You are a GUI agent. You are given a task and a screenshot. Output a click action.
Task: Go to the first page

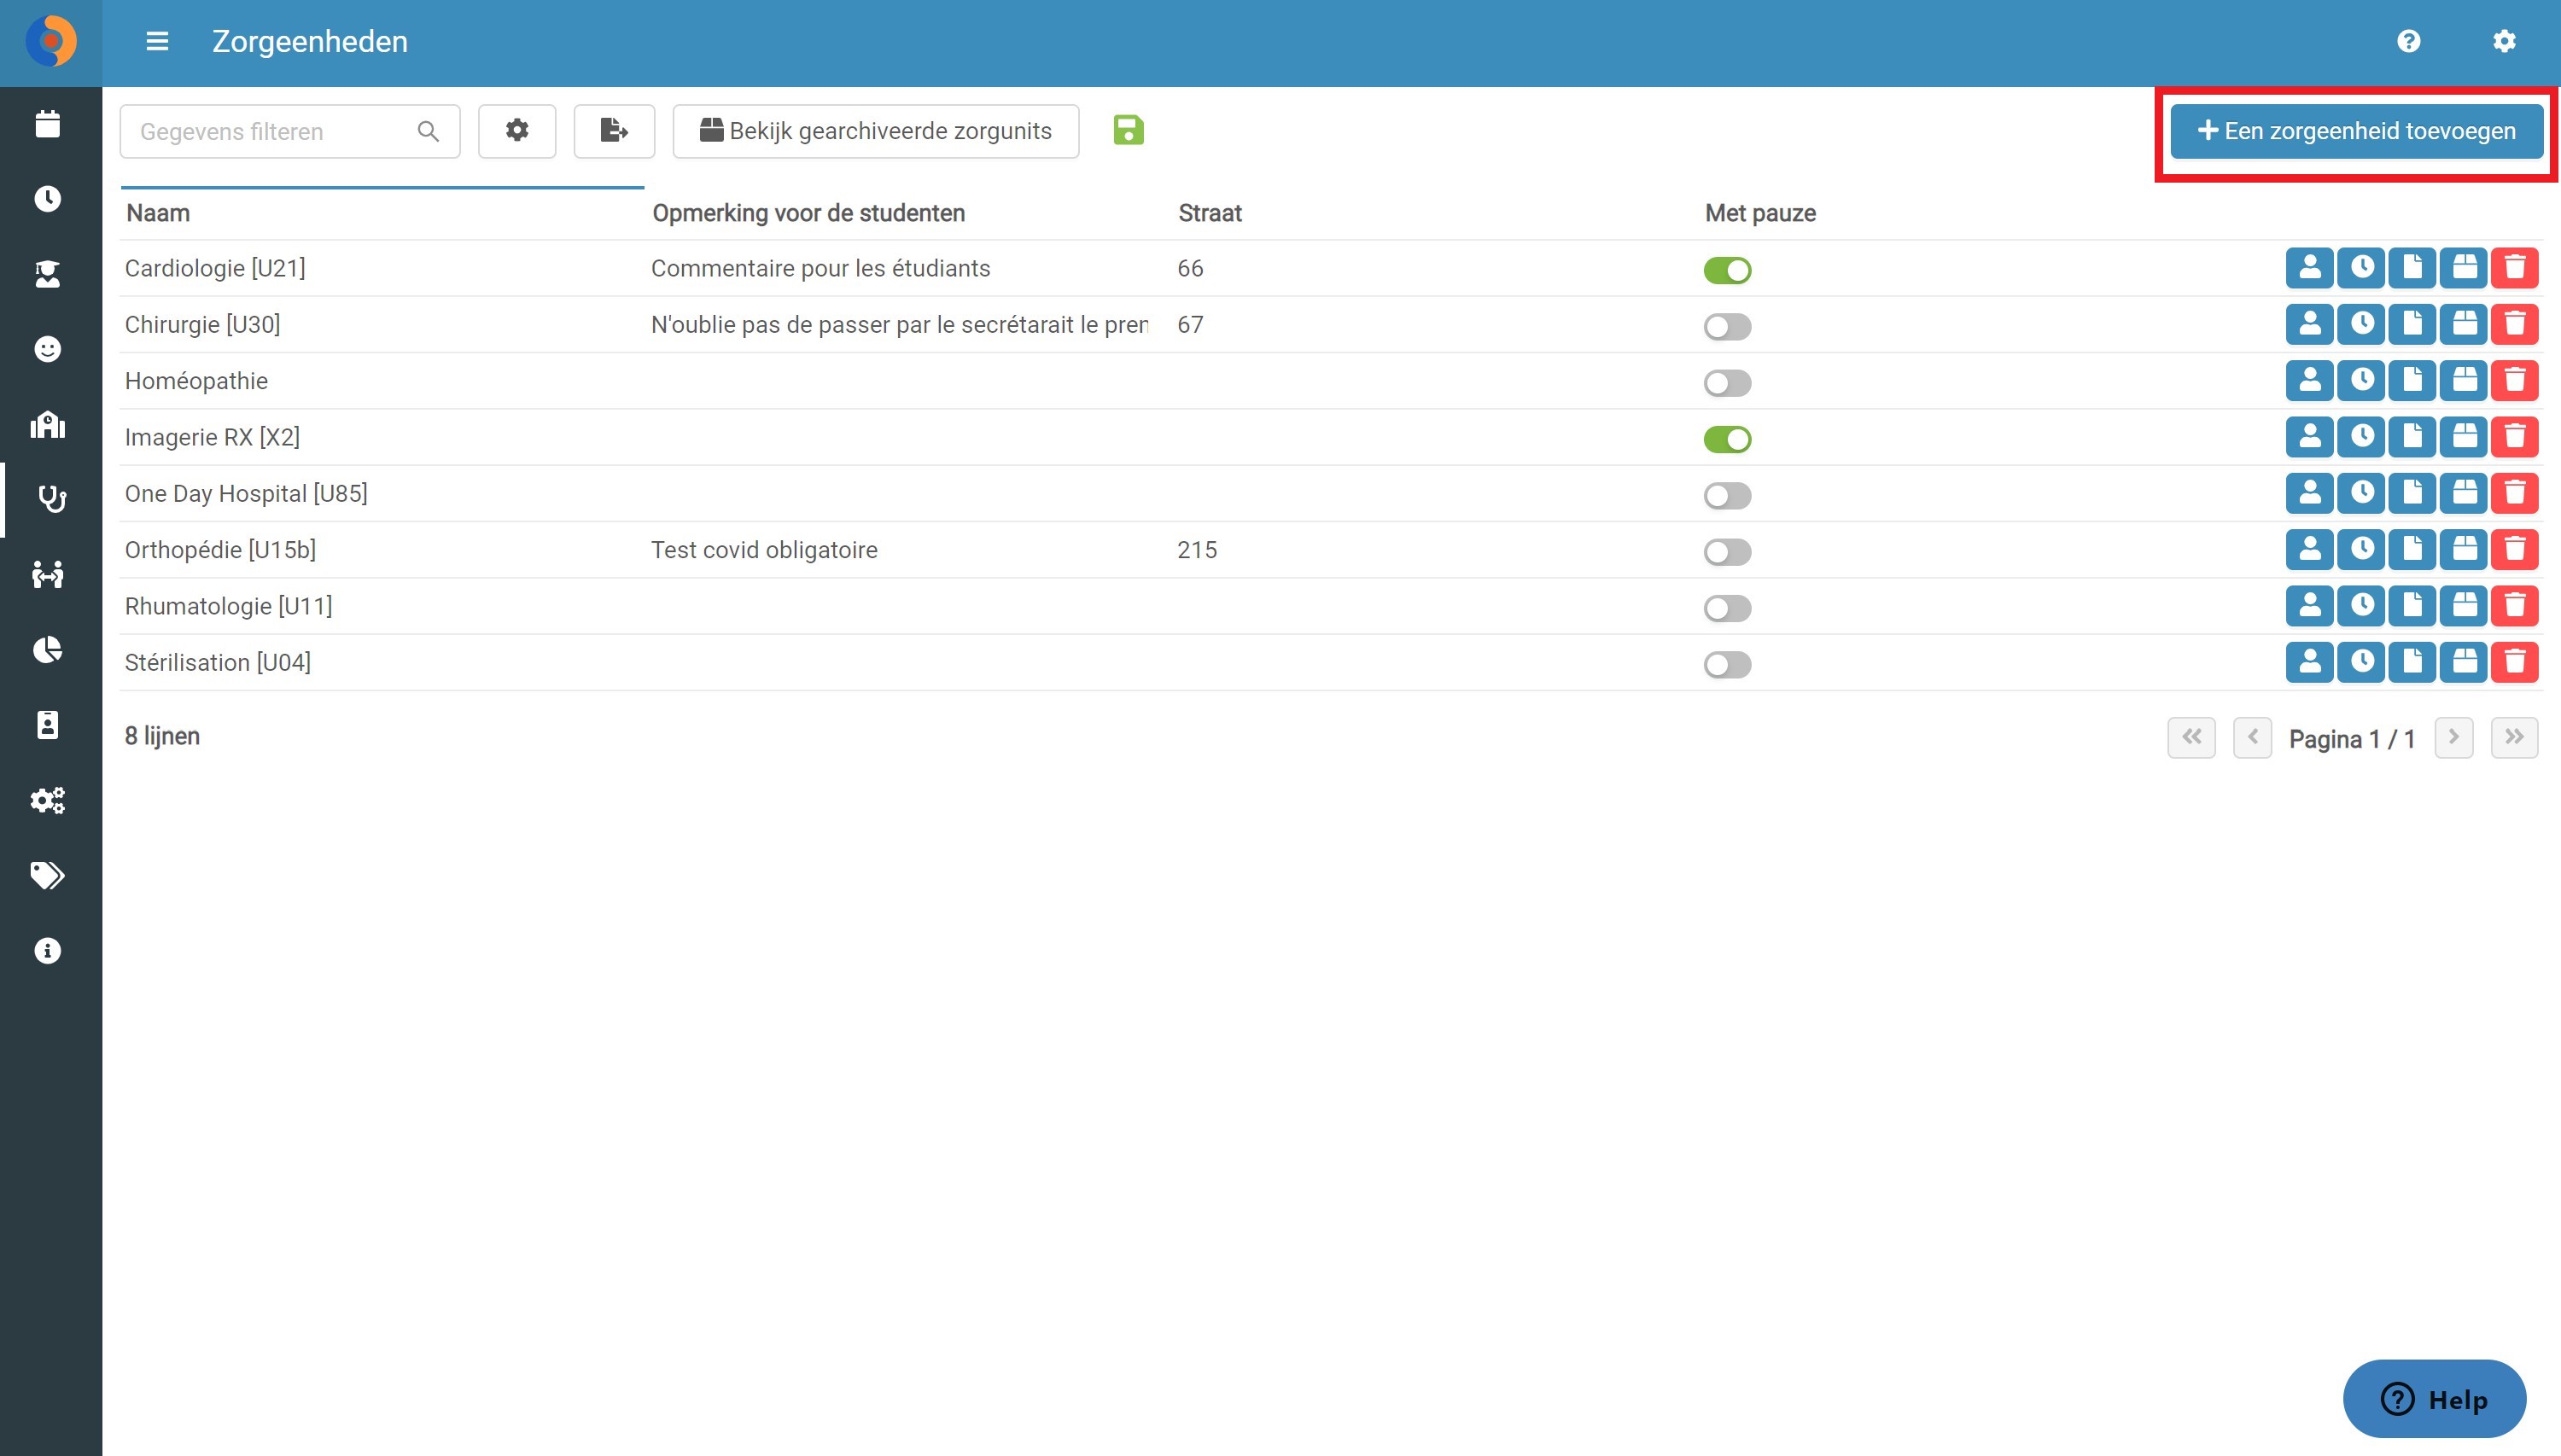[x=2191, y=738]
